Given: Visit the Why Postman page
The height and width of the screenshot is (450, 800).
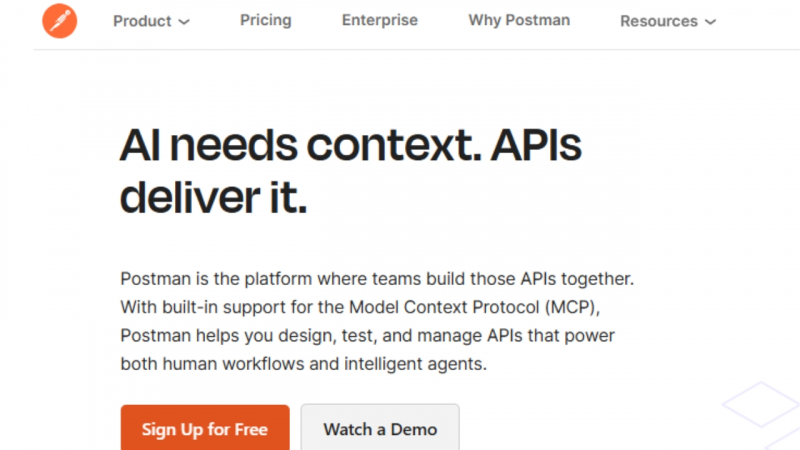Looking at the screenshot, I should click(x=519, y=20).
